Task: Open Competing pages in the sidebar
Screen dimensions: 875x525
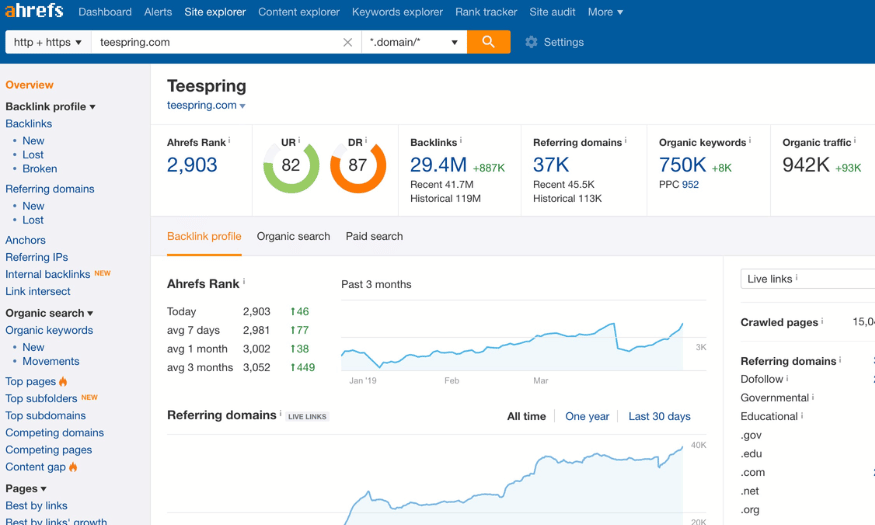Action: click(49, 450)
